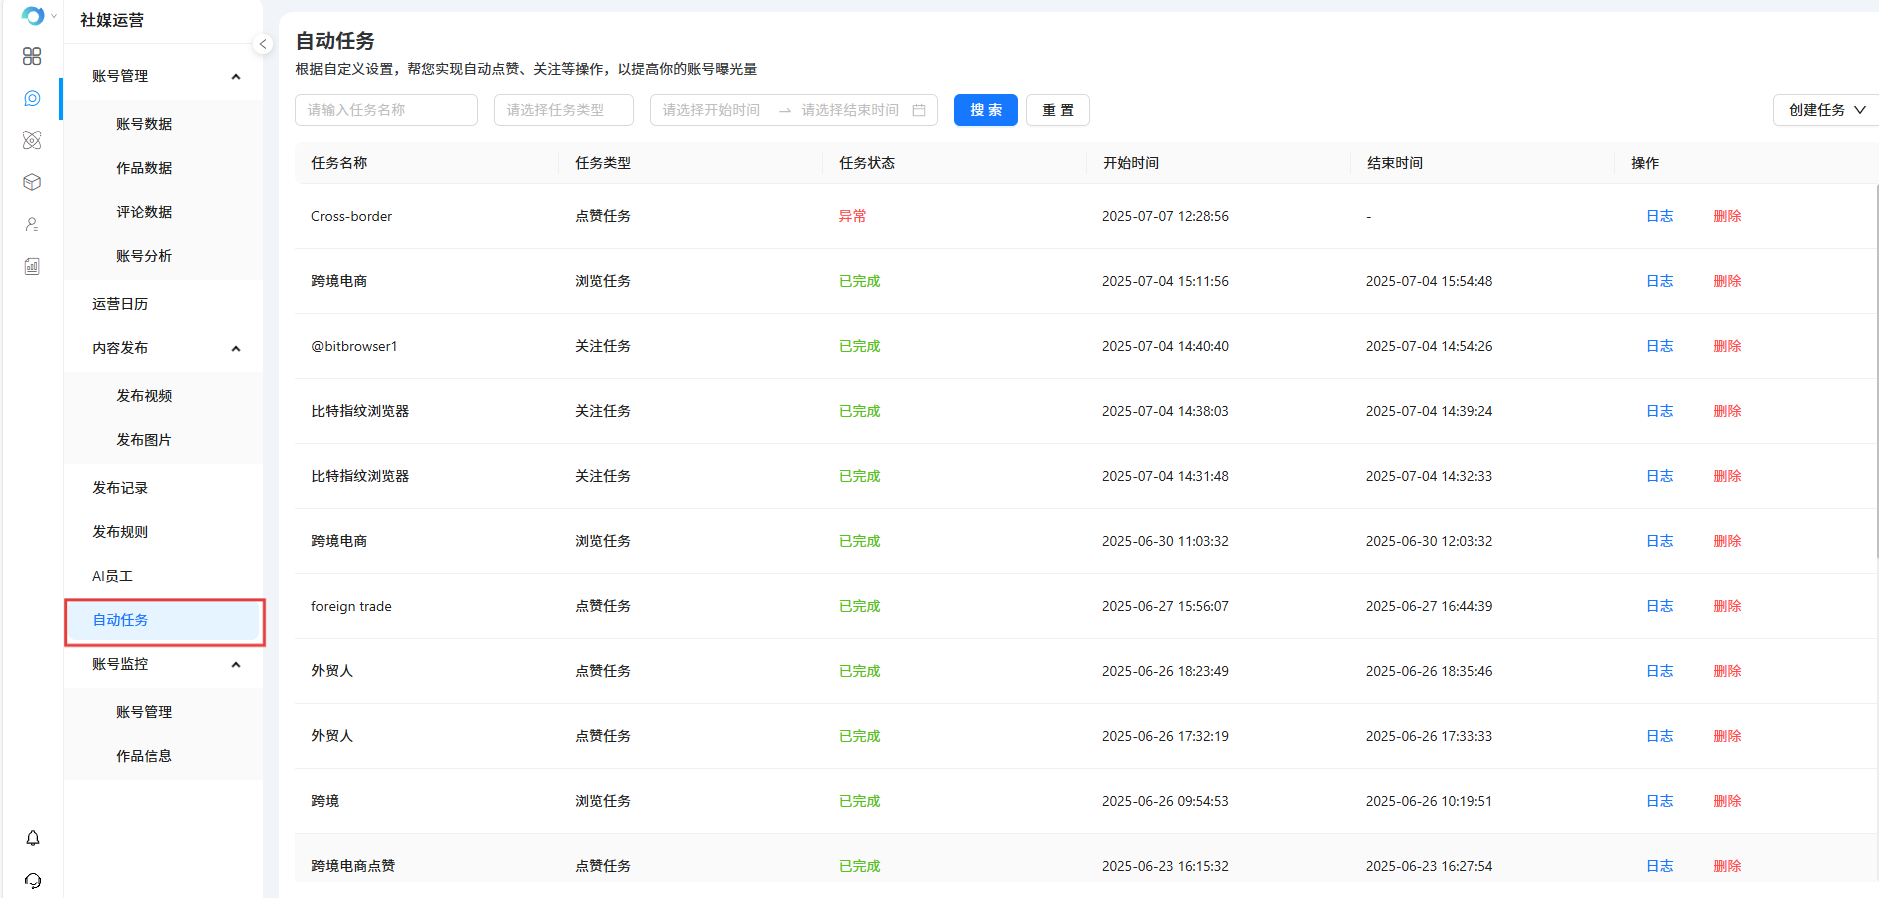
Task: Delete 比特指纹浏览器 task started 14:31:48
Action: (1727, 476)
